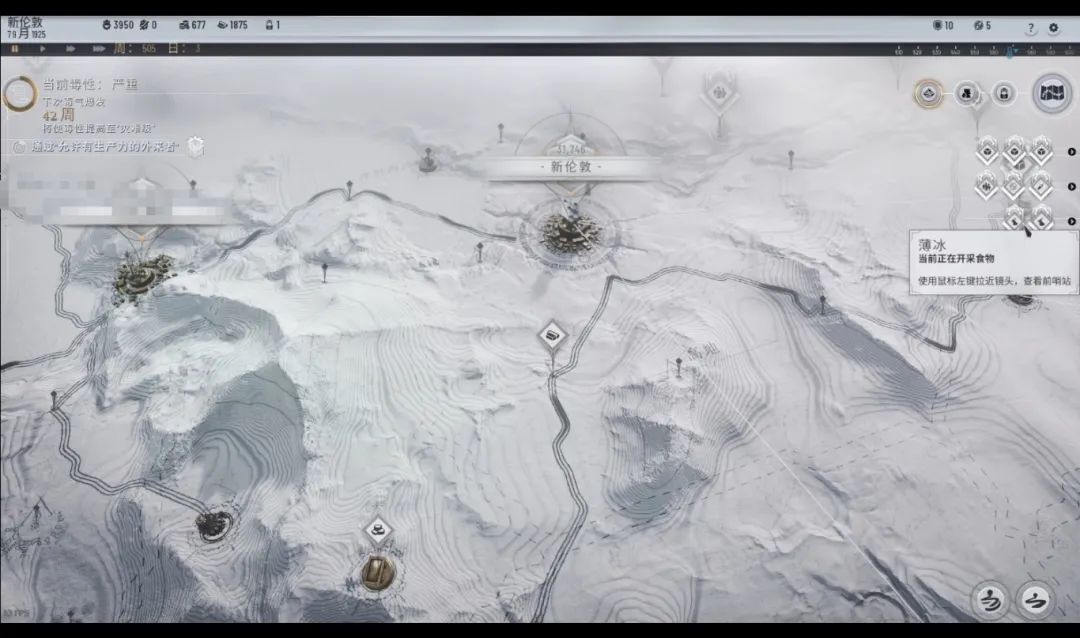
Task: Set double speed with the fast-forward button
Action: tap(70, 49)
